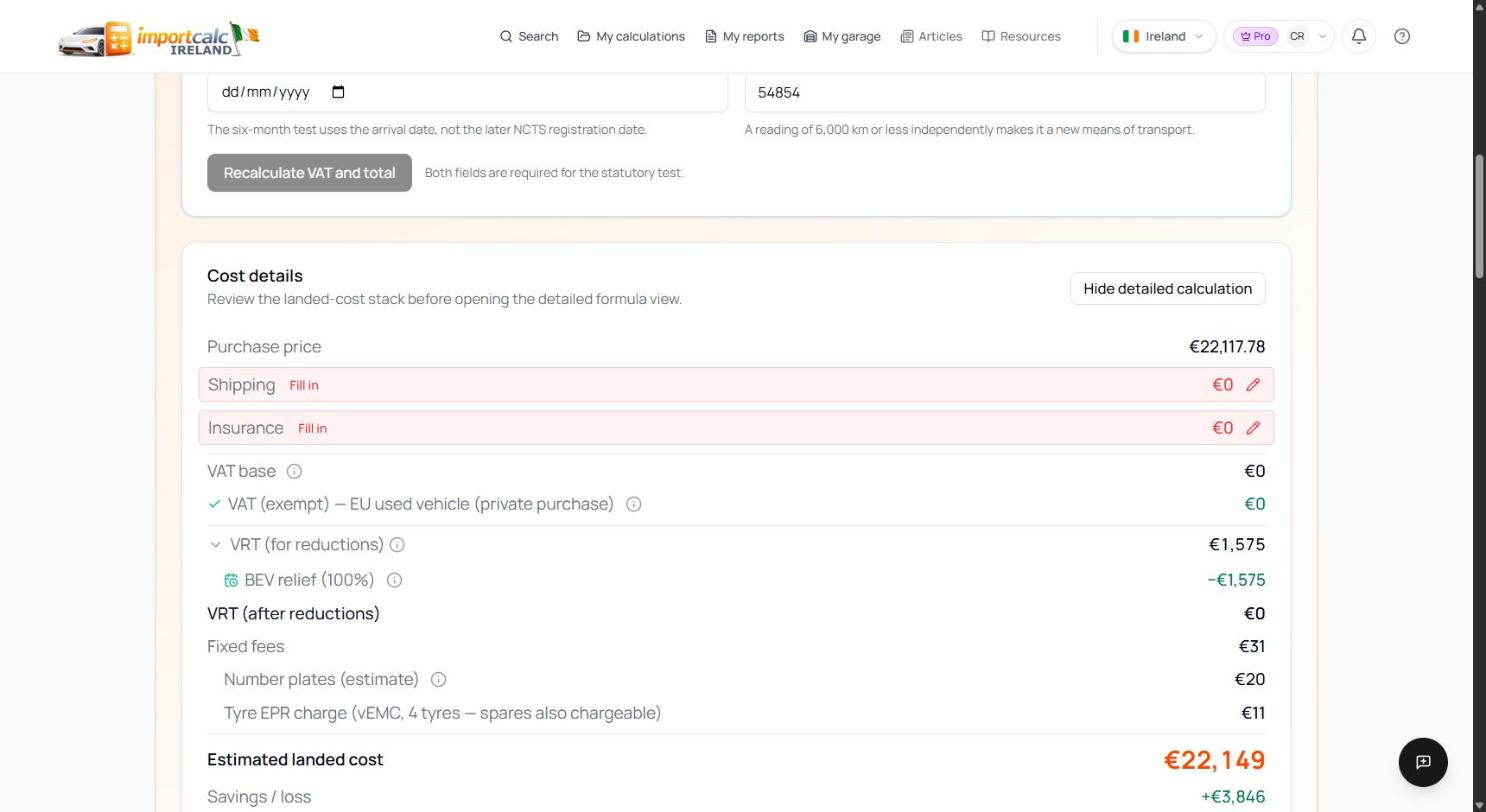Open the Ireland country dropdown

[1163, 36]
